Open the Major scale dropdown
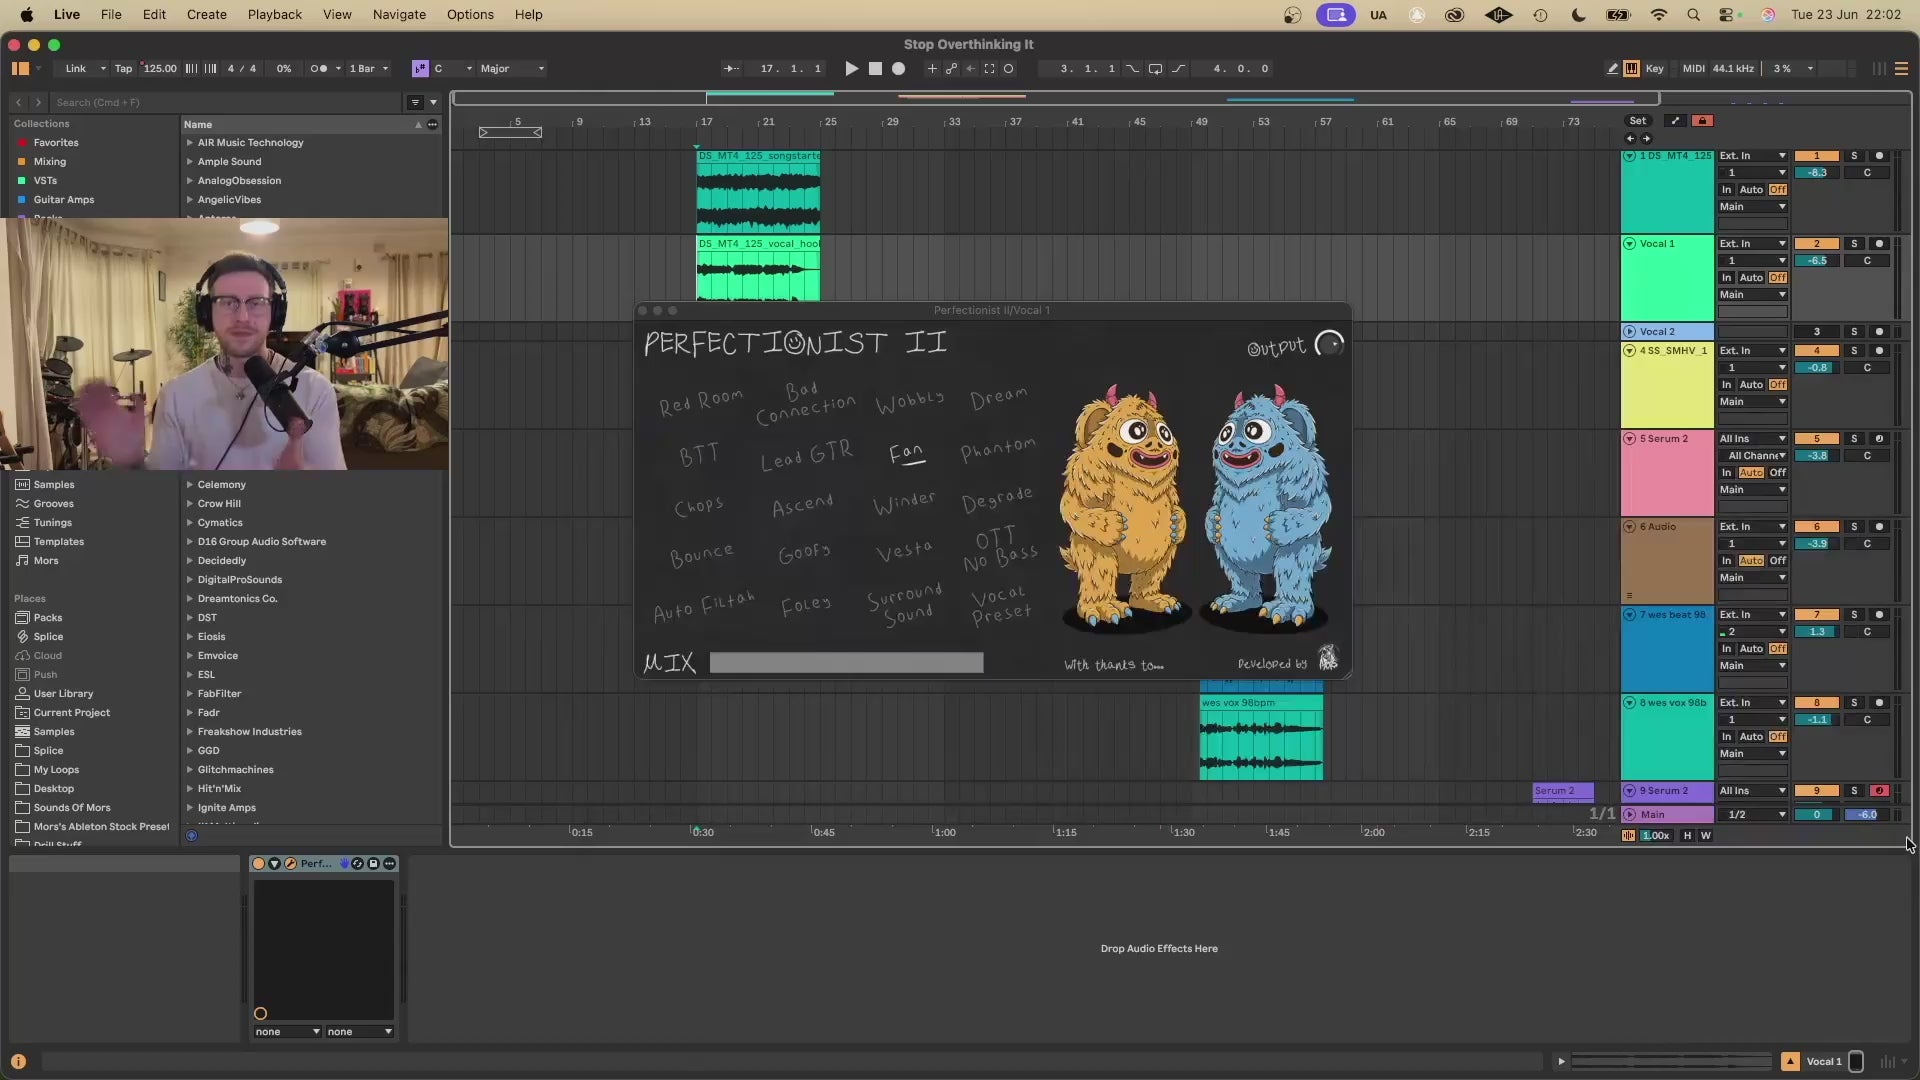1920x1080 pixels. (x=512, y=69)
